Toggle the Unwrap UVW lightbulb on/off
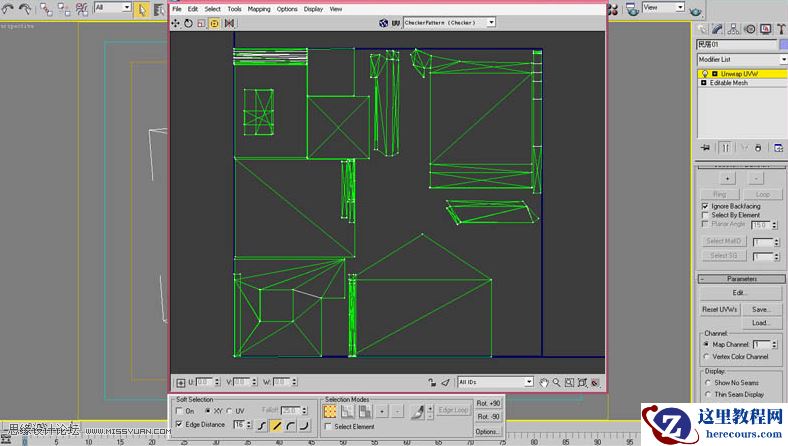788x446 pixels. (705, 74)
